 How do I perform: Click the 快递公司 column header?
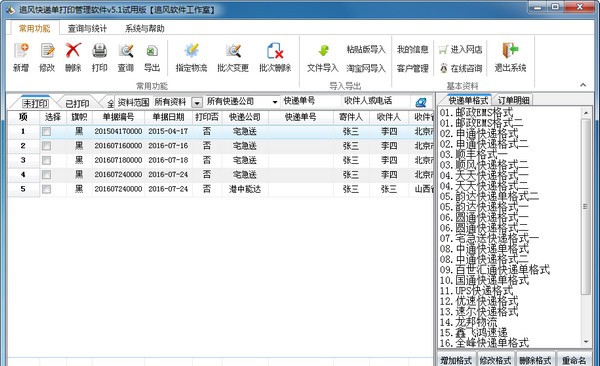245,117
